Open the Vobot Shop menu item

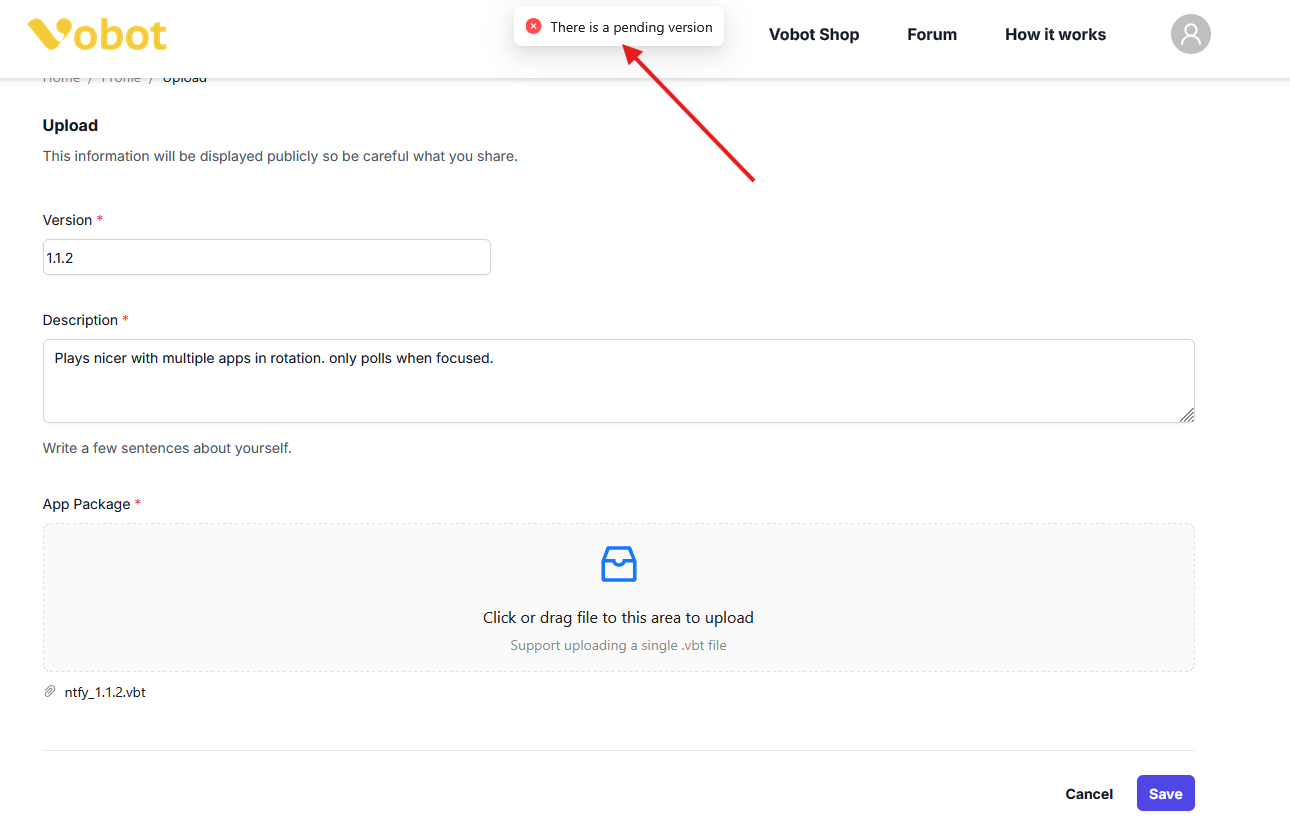click(x=814, y=34)
